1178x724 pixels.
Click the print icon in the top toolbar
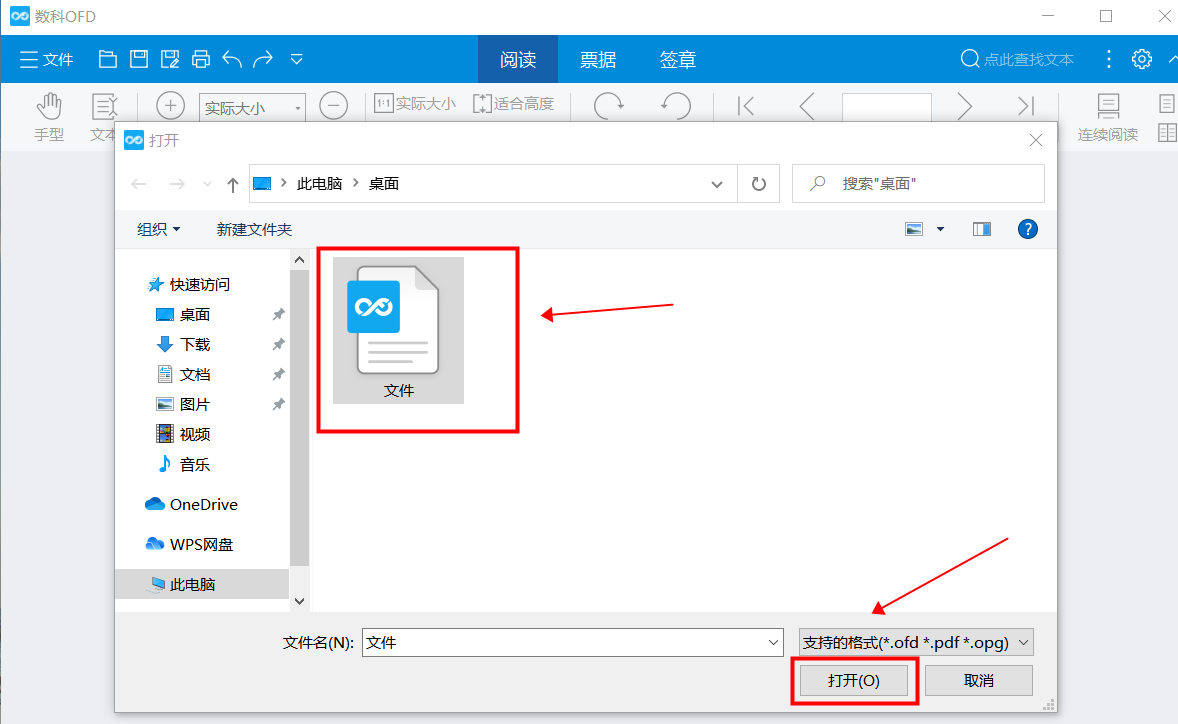click(201, 59)
